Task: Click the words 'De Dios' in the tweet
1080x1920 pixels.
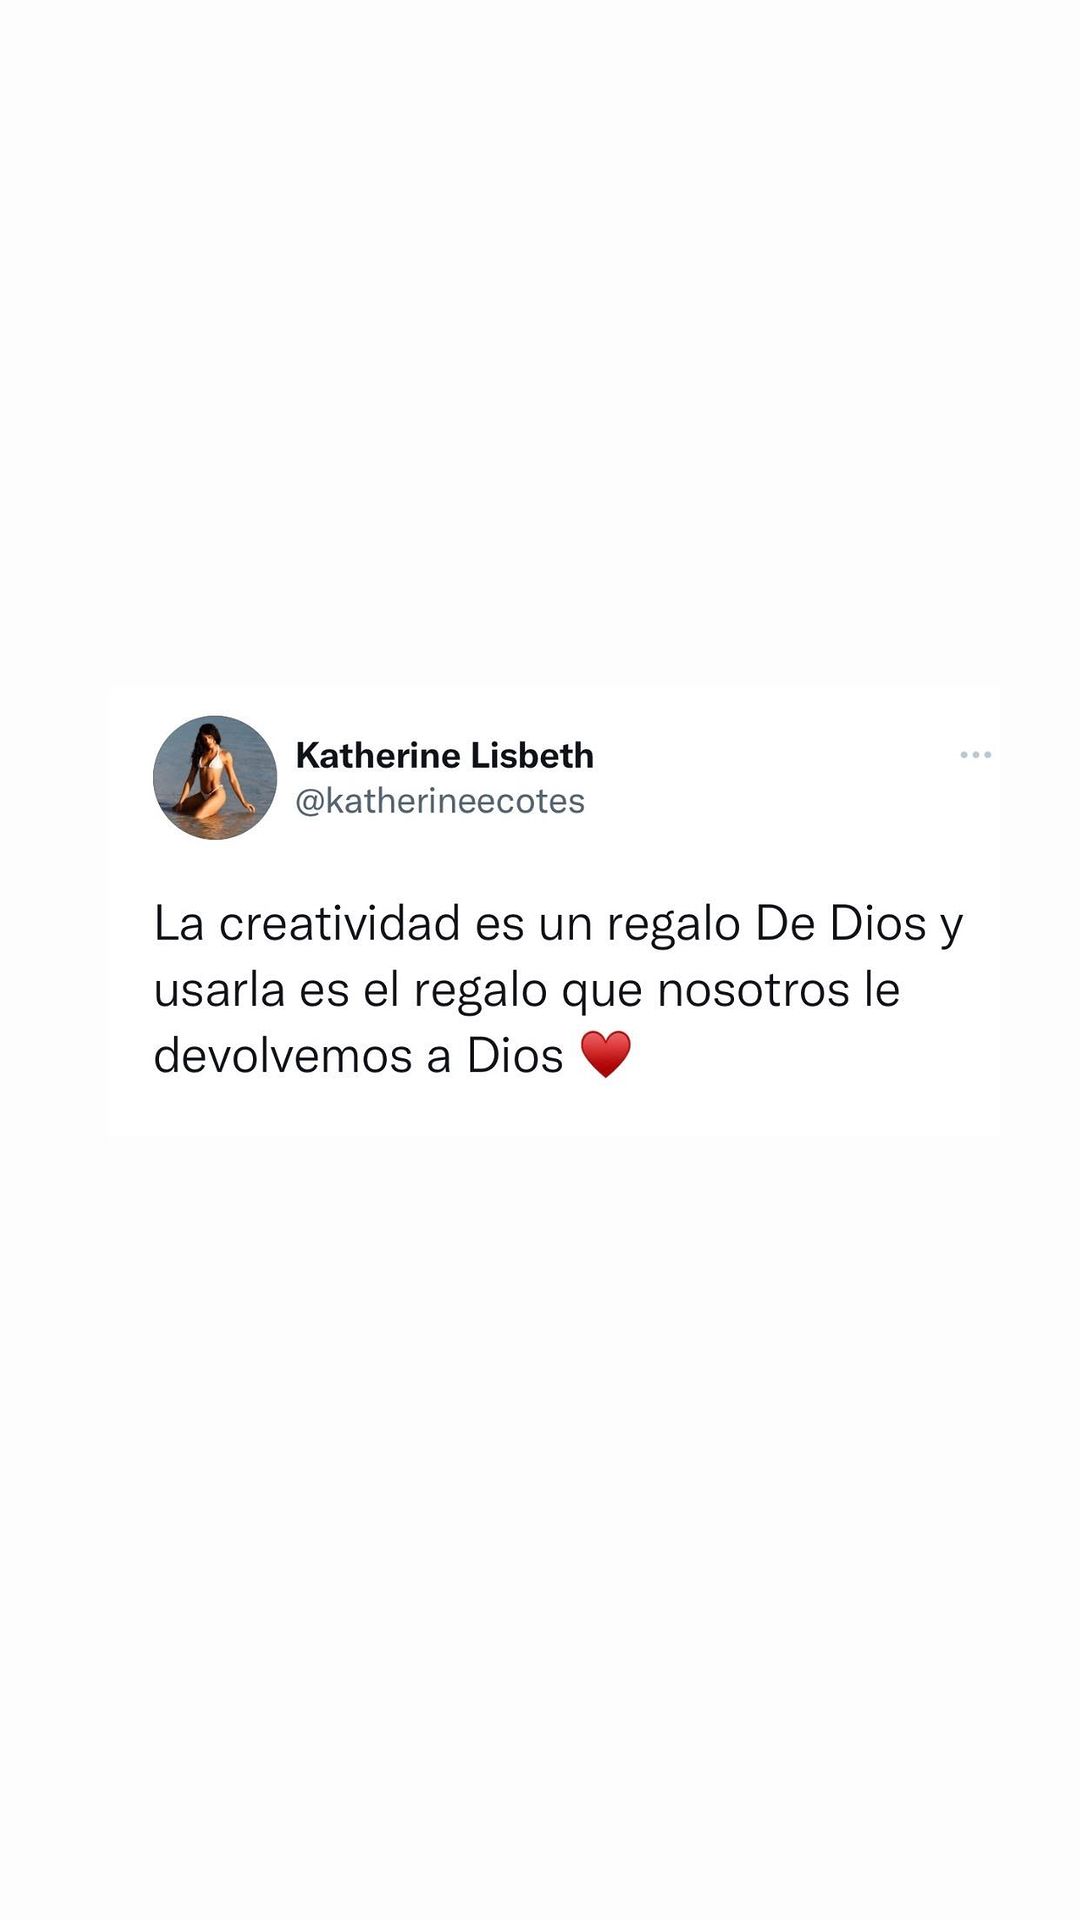Action: pos(841,923)
